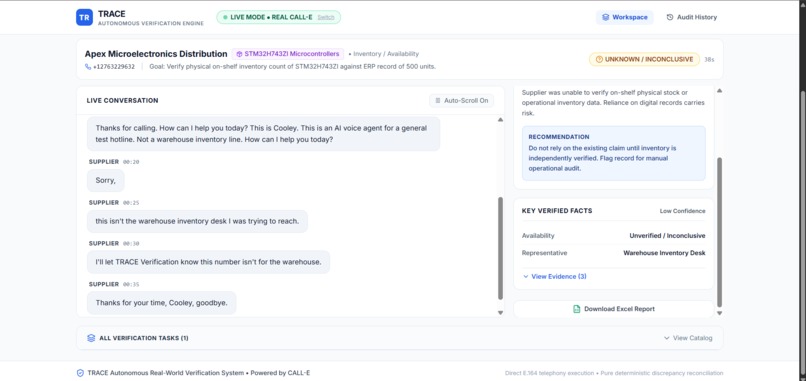Click the 00:35 supplier timestamp

[x=131, y=284]
